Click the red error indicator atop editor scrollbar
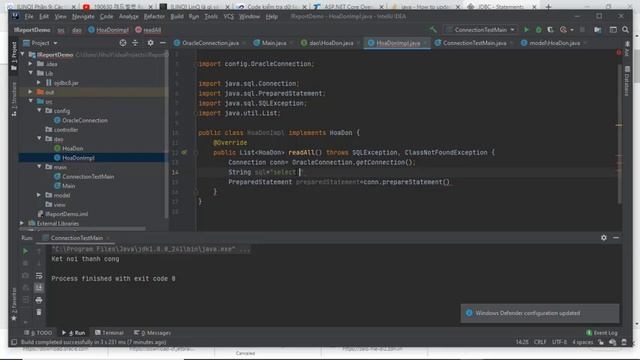The height and width of the screenshot is (360, 640). tap(619, 53)
